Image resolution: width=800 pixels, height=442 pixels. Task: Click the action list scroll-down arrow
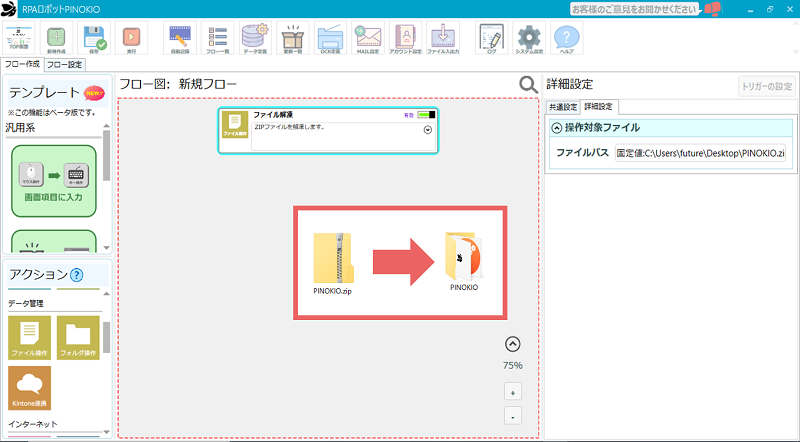pyautogui.click(x=106, y=432)
